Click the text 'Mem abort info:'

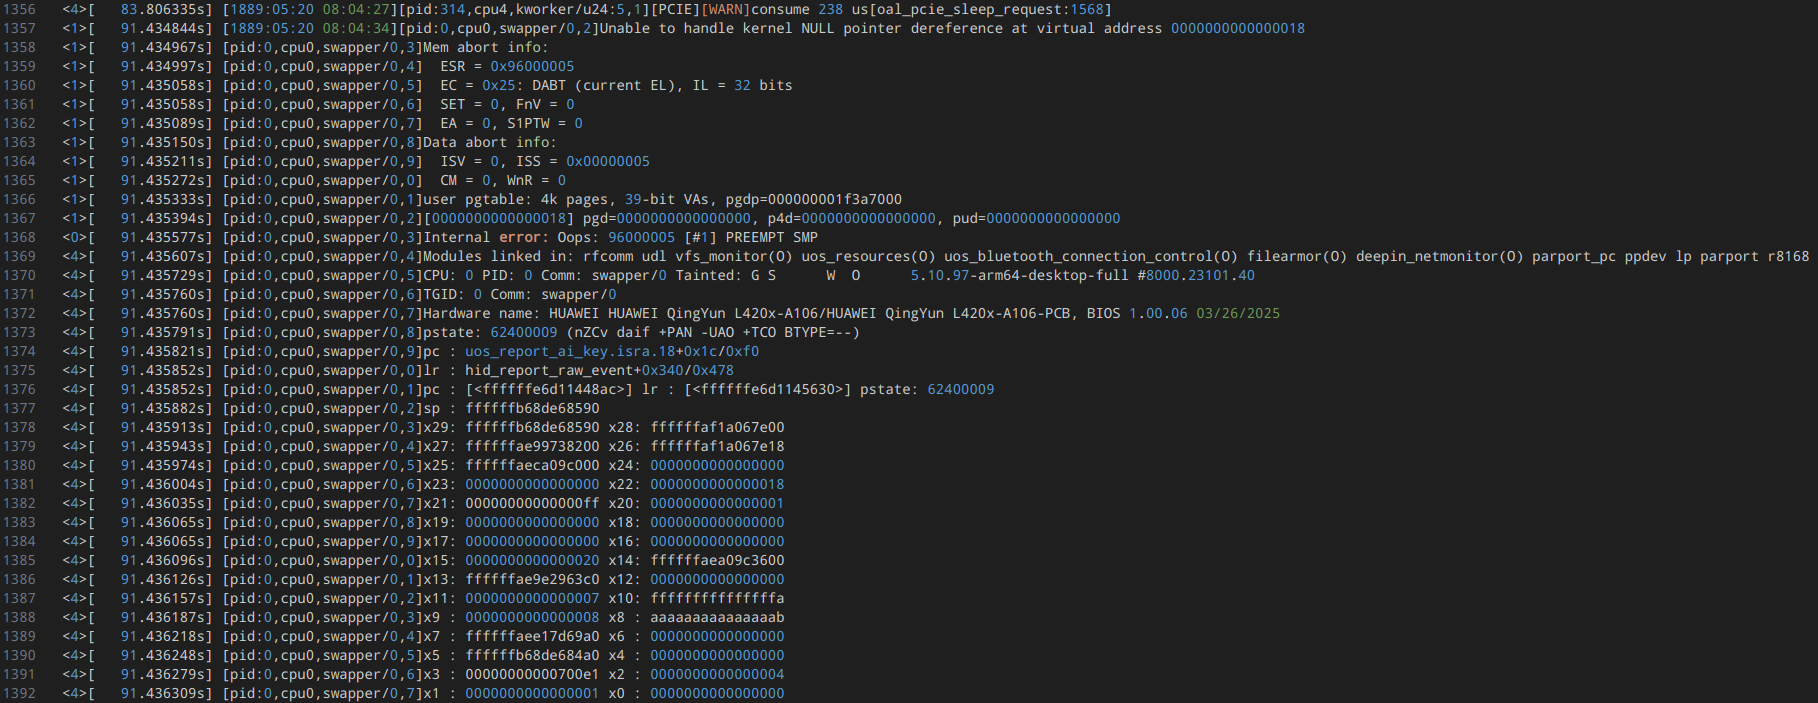(x=485, y=47)
